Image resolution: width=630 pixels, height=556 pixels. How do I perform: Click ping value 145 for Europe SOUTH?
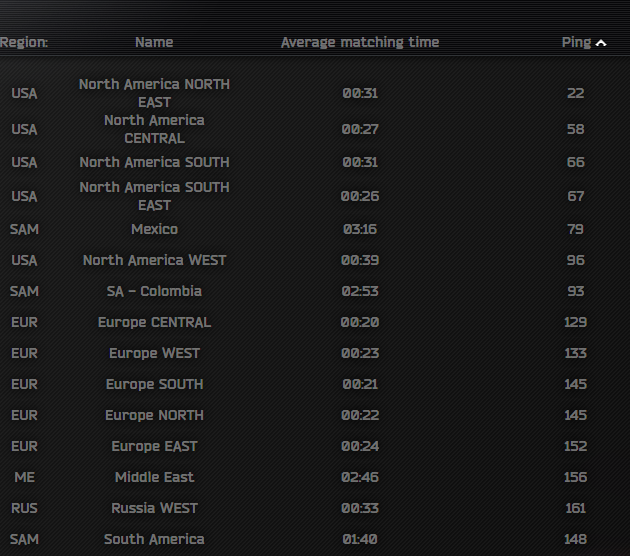pos(575,384)
